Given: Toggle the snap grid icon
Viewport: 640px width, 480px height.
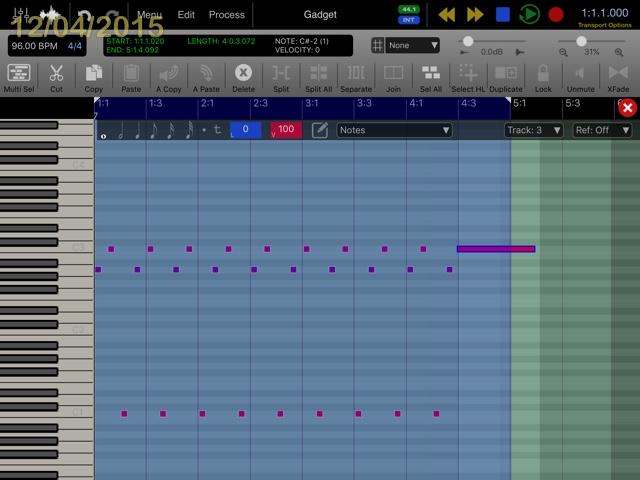Looking at the screenshot, I should [378, 45].
